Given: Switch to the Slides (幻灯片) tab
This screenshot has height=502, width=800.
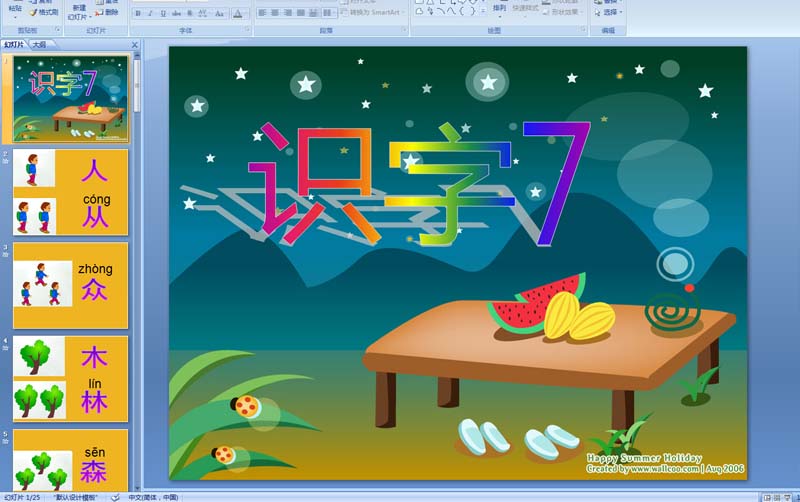Looking at the screenshot, I should coord(14,45).
